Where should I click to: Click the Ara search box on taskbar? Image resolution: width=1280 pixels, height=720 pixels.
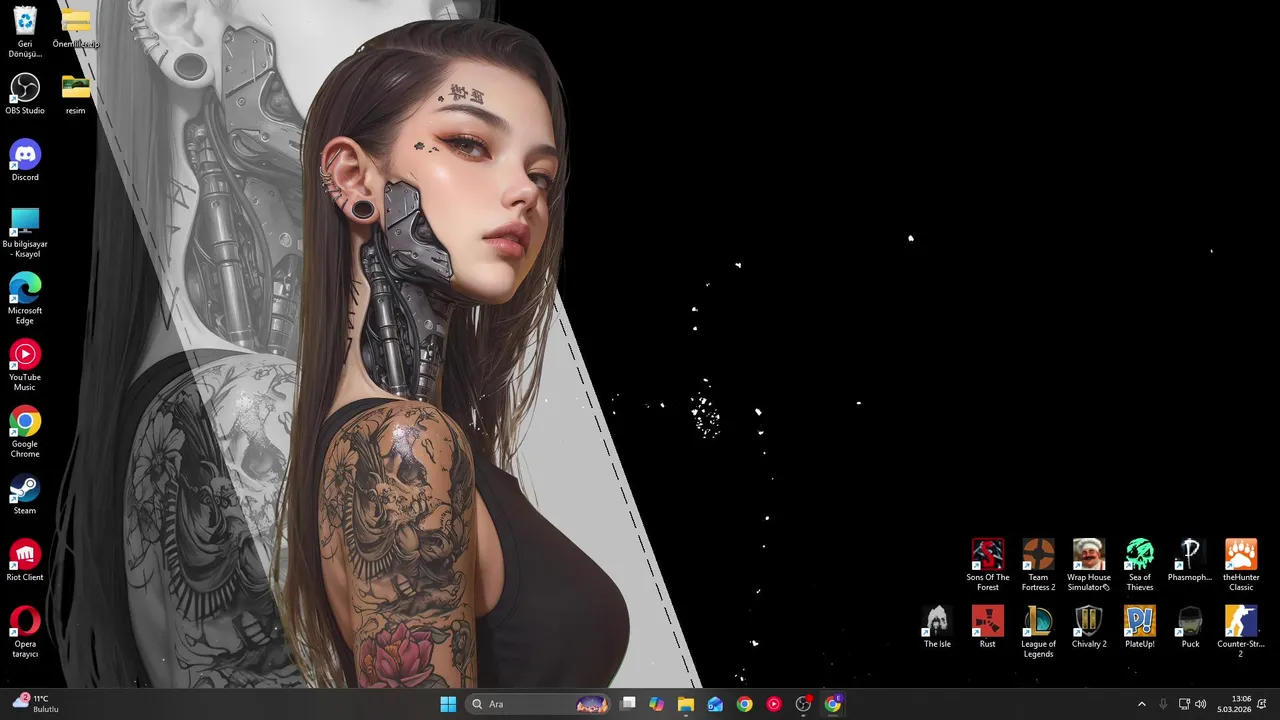tap(539, 704)
